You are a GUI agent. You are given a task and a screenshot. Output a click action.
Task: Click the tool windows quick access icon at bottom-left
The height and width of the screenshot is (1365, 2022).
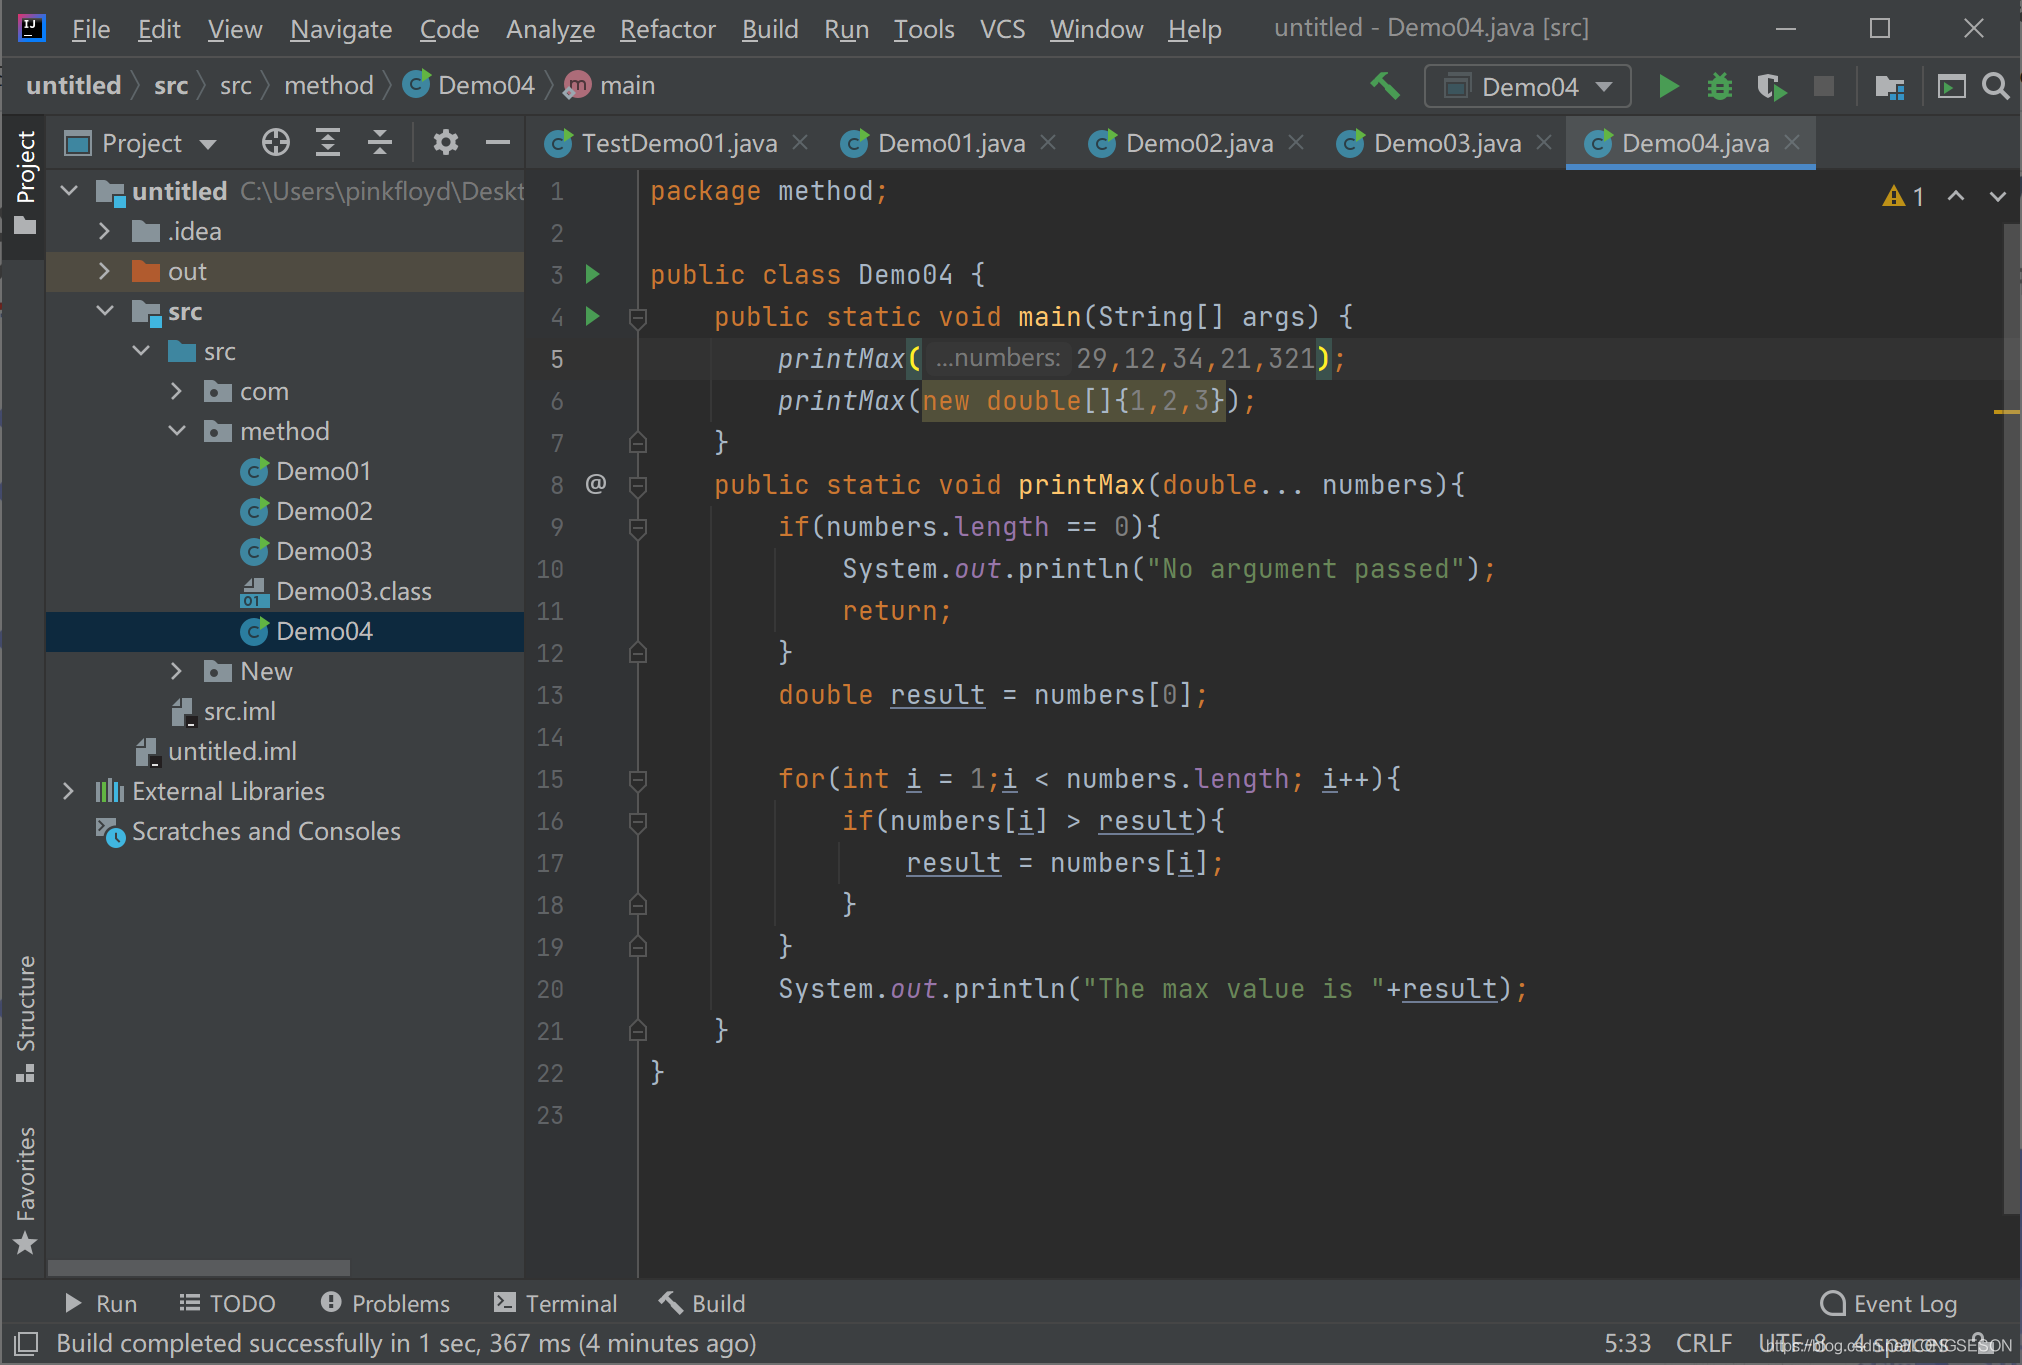coord(26,1343)
